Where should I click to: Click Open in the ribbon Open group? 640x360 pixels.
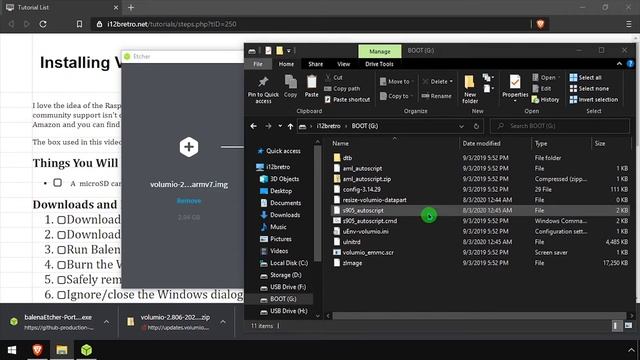545,77
